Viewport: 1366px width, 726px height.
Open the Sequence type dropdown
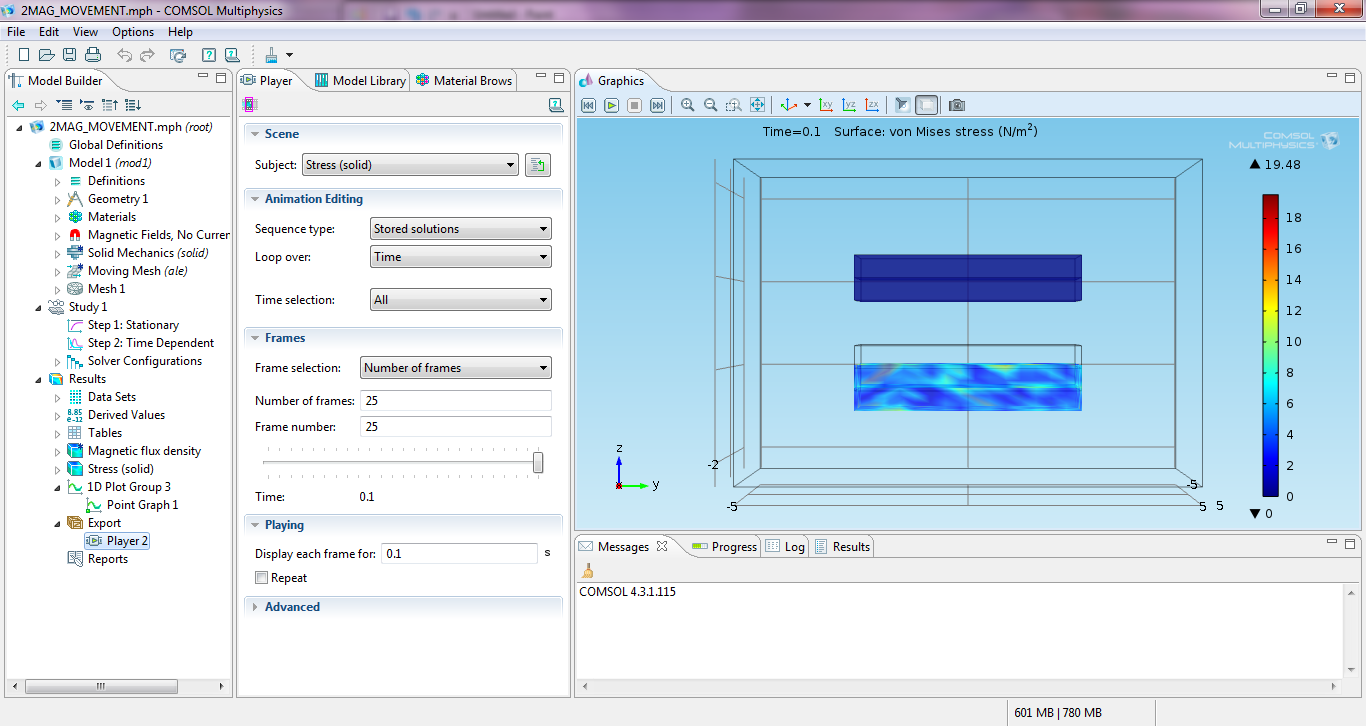click(460, 229)
